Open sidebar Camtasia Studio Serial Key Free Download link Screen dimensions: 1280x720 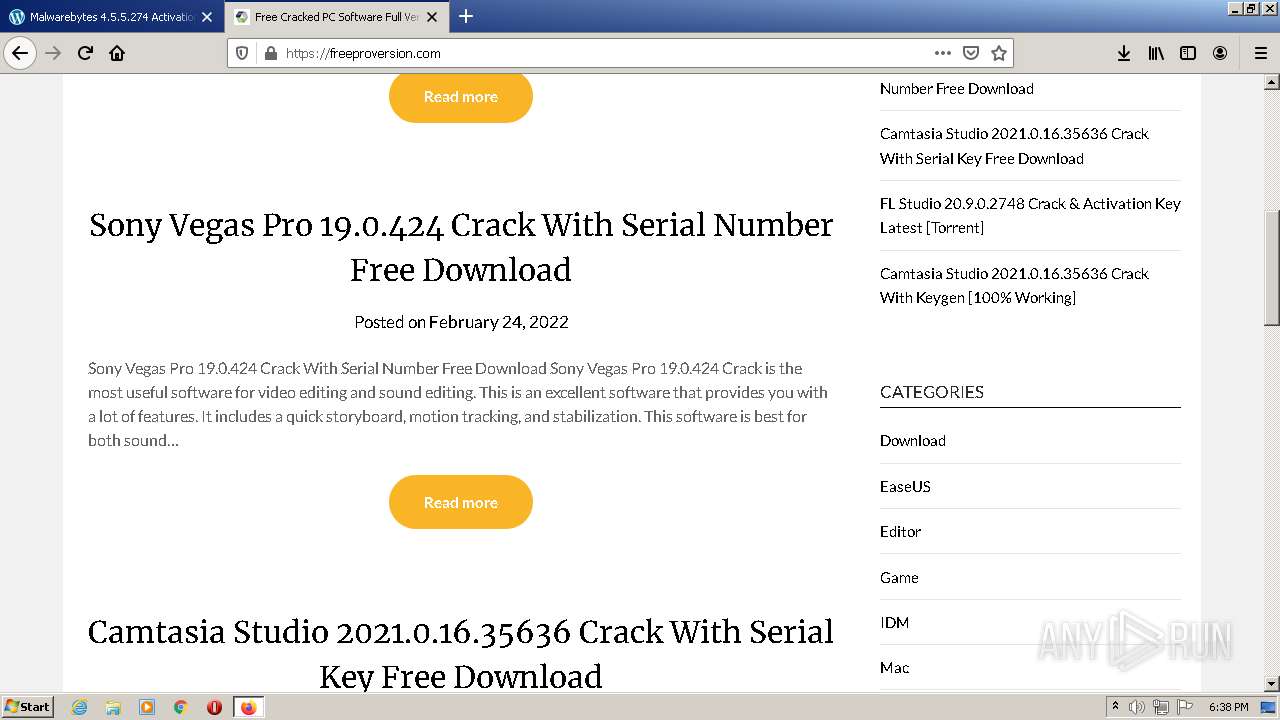1014,146
